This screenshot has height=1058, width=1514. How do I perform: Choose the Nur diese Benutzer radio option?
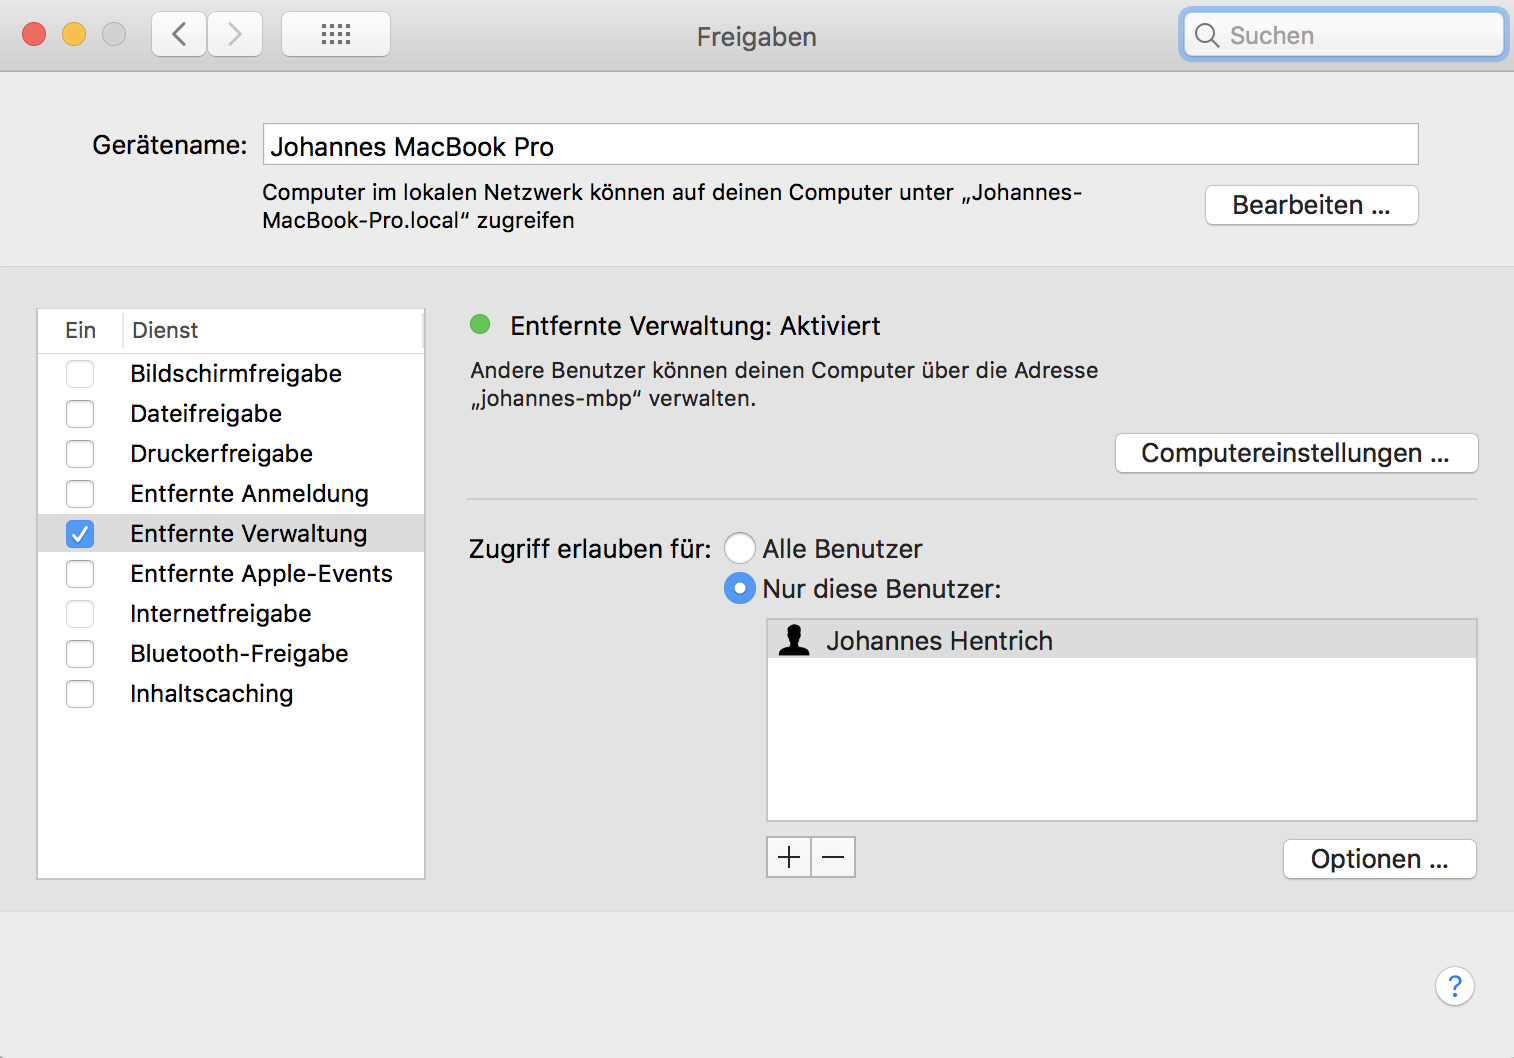pos(740,588)
